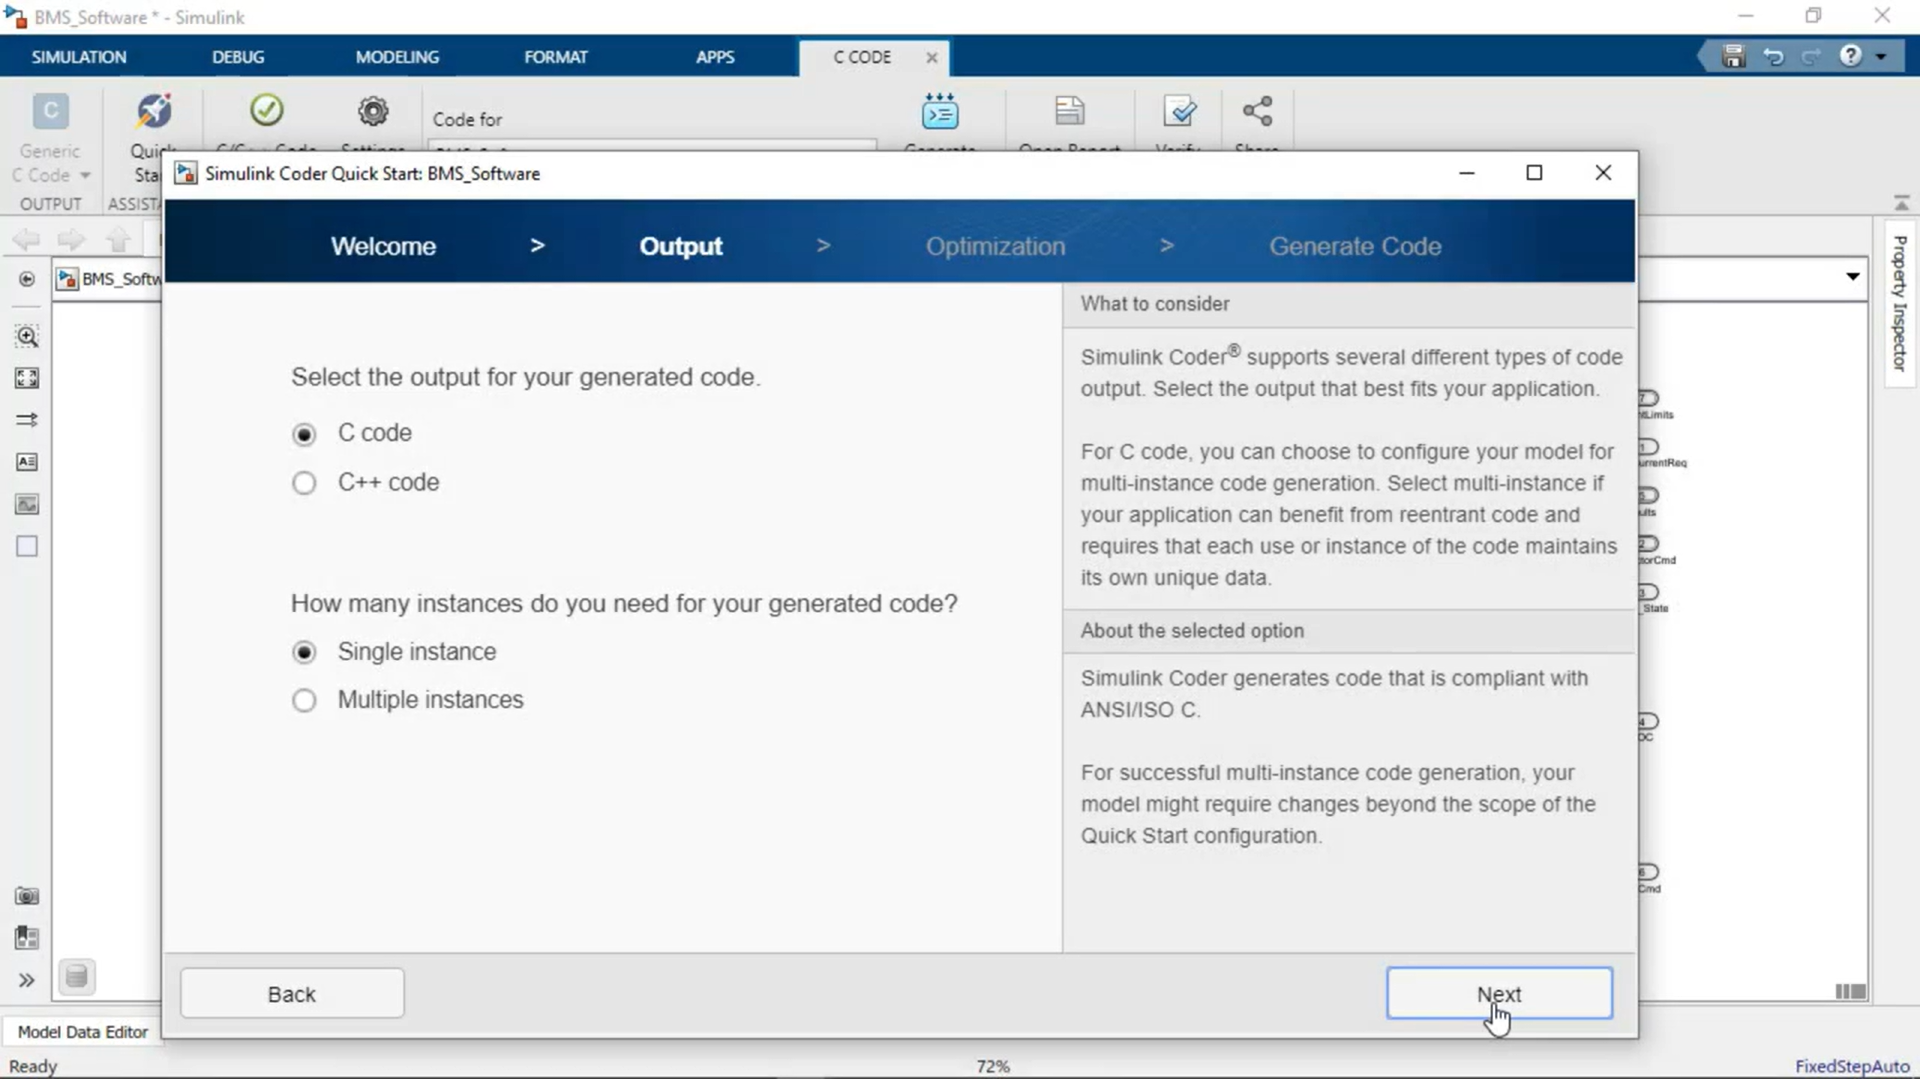The width and height of the screenshot is (1920, 1079).
Task: Click Fit to View icon
Action: [x=27, y=378]
